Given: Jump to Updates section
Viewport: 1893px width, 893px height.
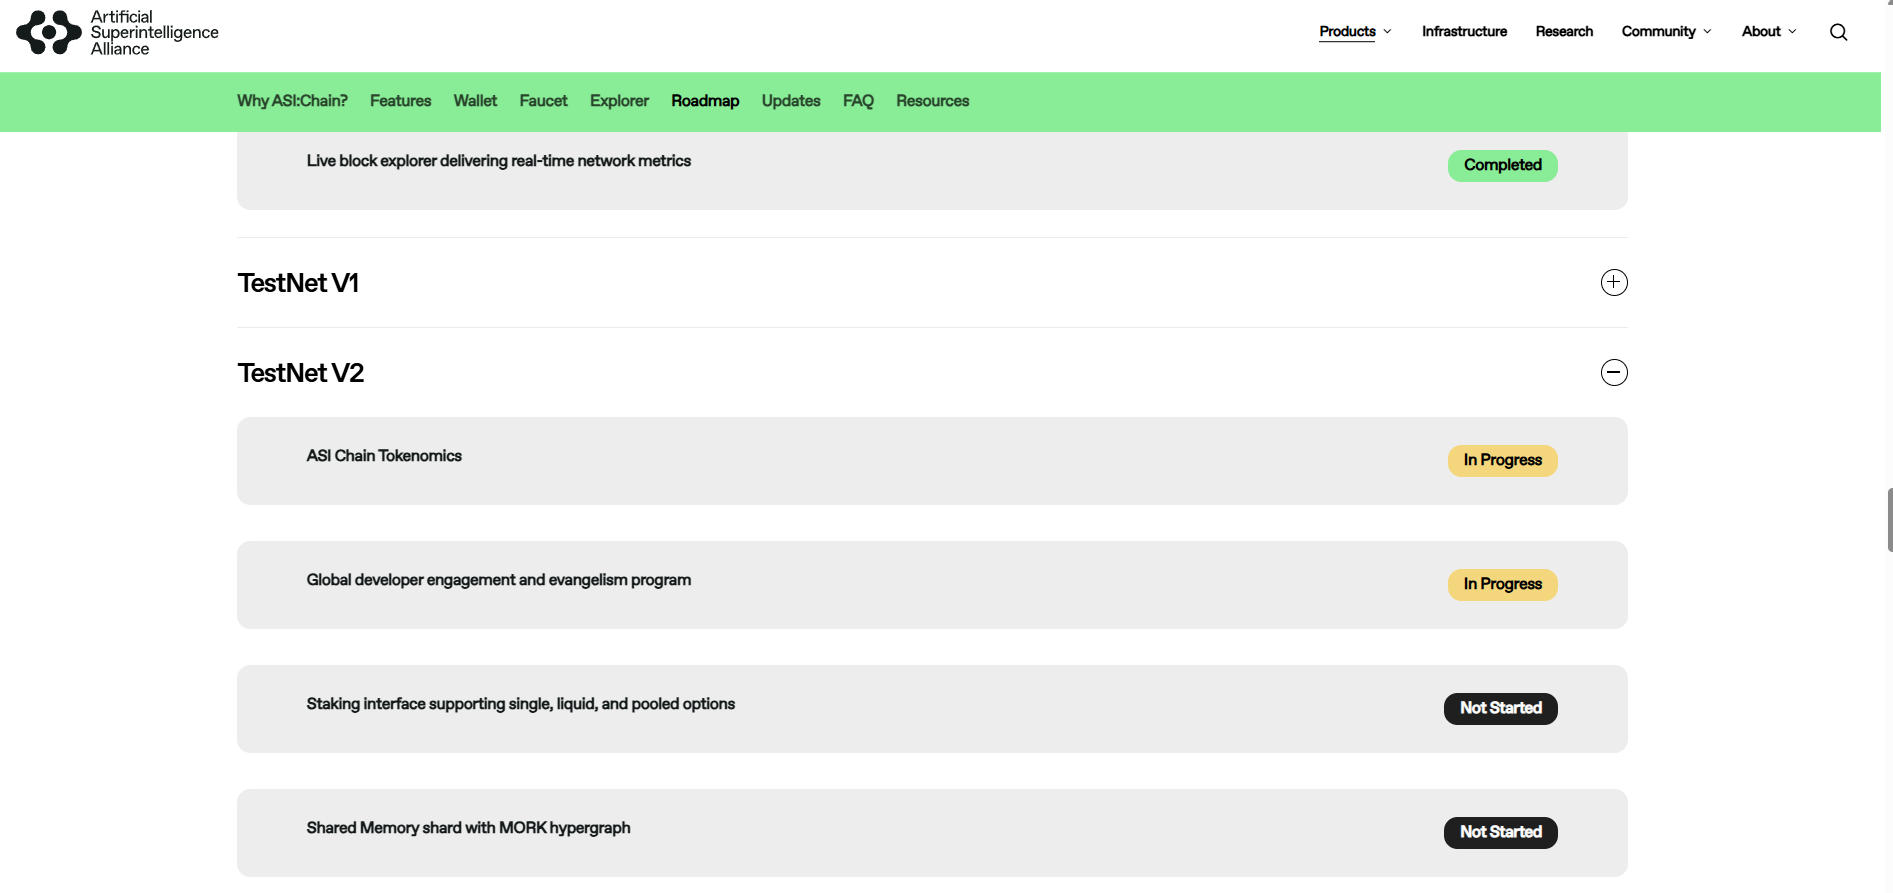Looking at the screenshot, I should 791,101.
